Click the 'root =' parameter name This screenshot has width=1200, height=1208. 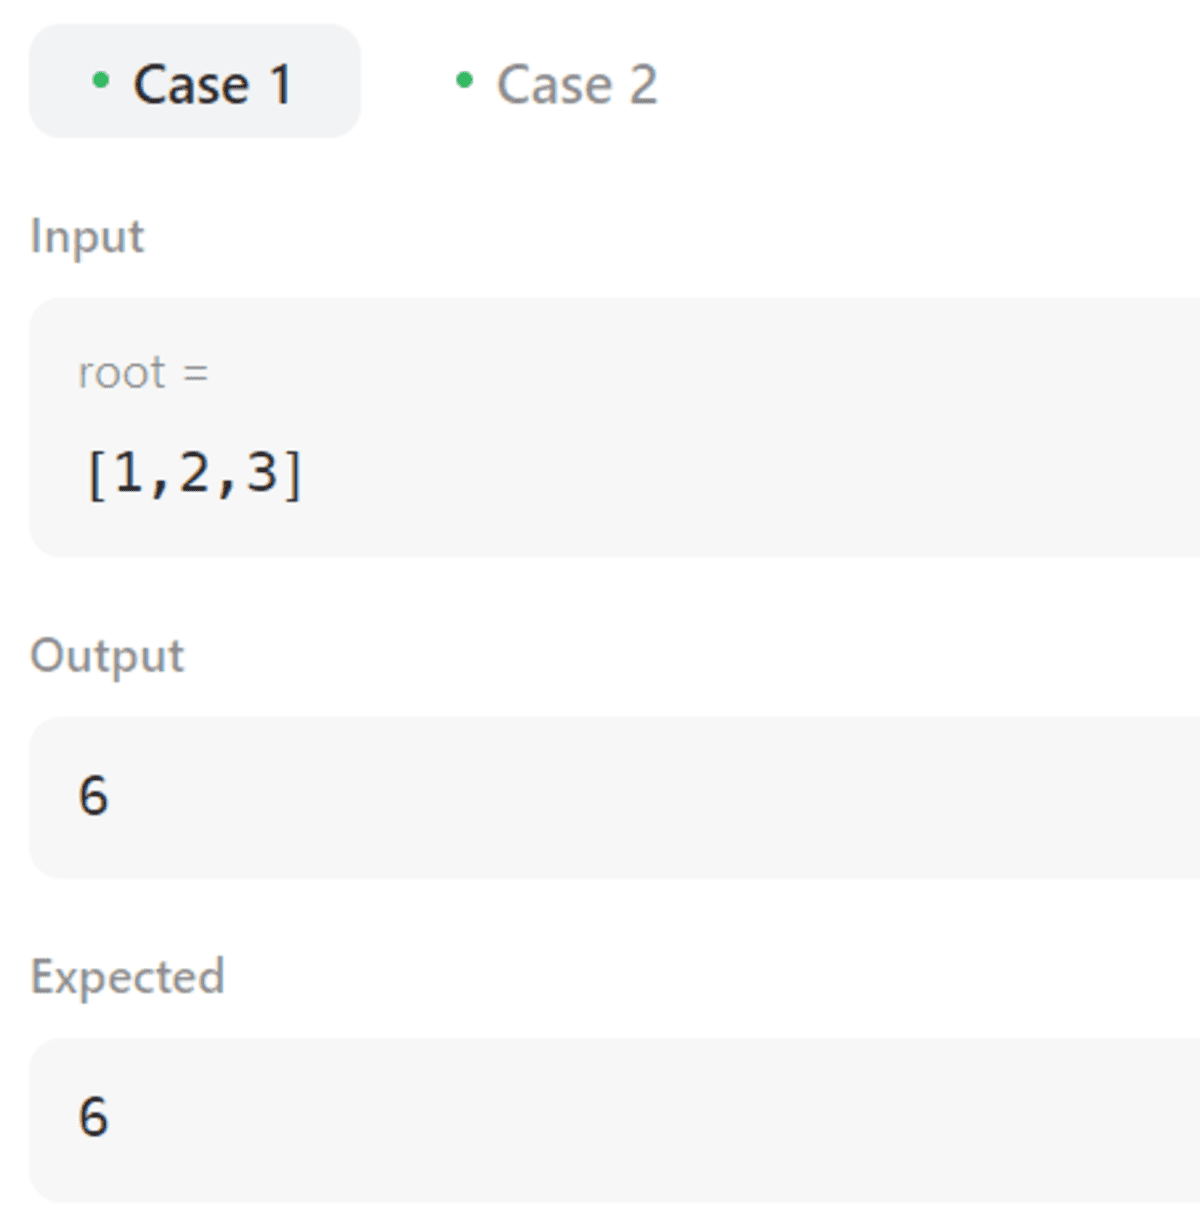143,373
